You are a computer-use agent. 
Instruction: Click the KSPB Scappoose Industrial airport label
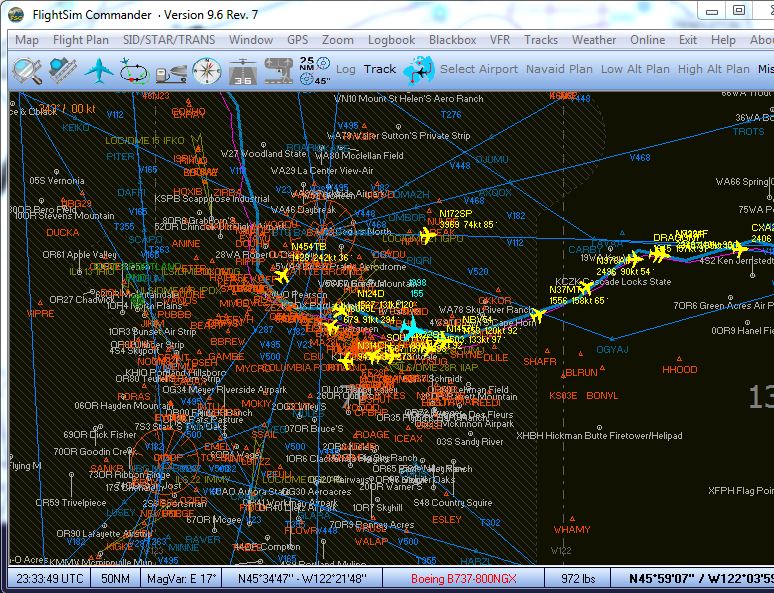[x=212, y=199]
